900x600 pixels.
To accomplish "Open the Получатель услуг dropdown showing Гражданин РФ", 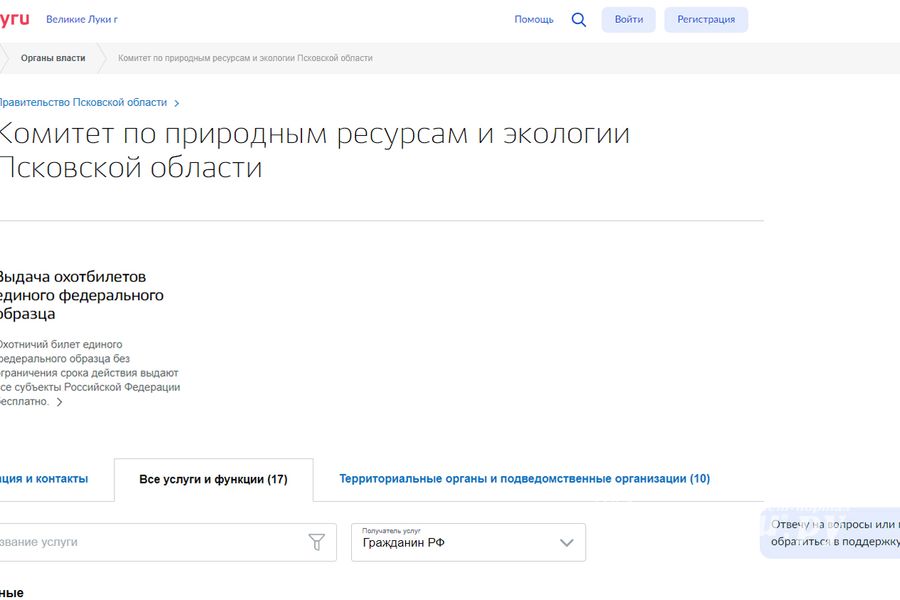I will [x=467, y=542].
